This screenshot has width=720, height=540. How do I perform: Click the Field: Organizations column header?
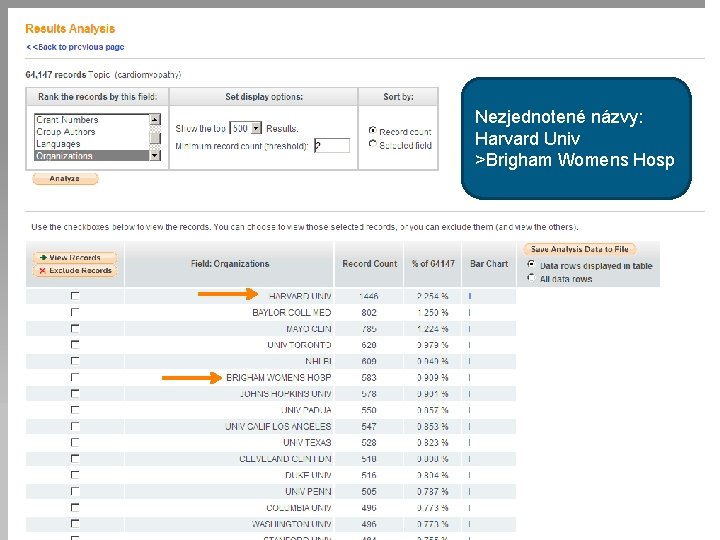click(230, 264)
